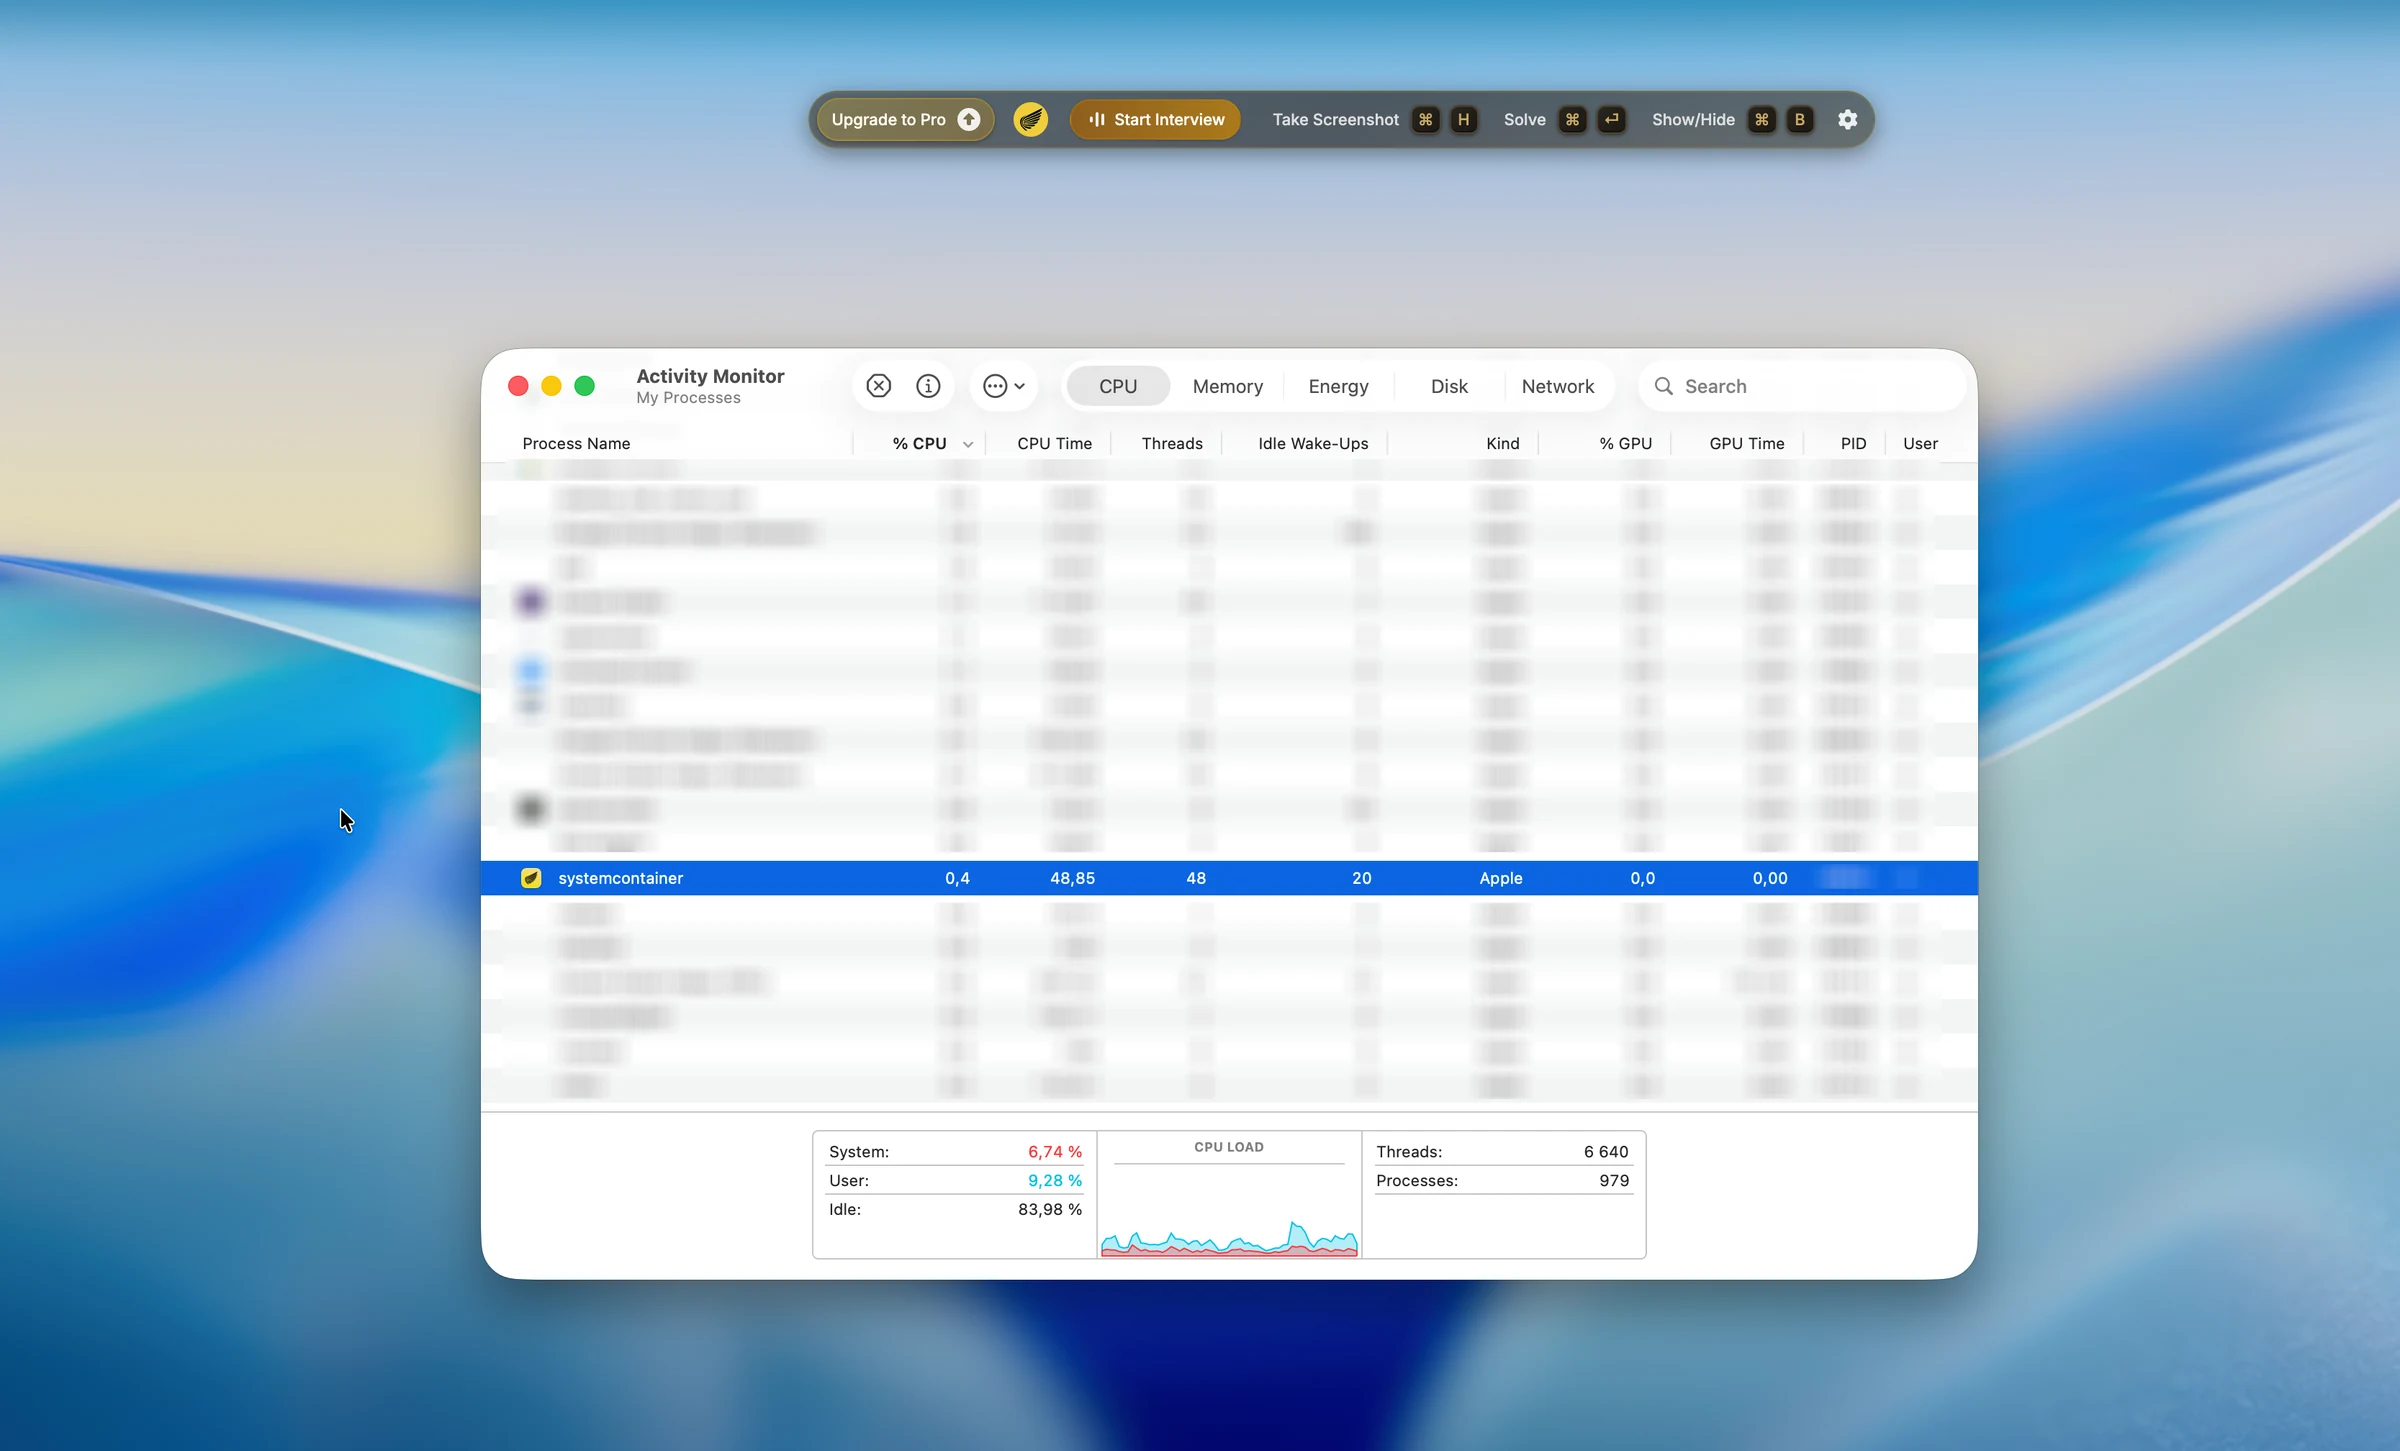Click the green zoom window button

[x=585, y=386]
